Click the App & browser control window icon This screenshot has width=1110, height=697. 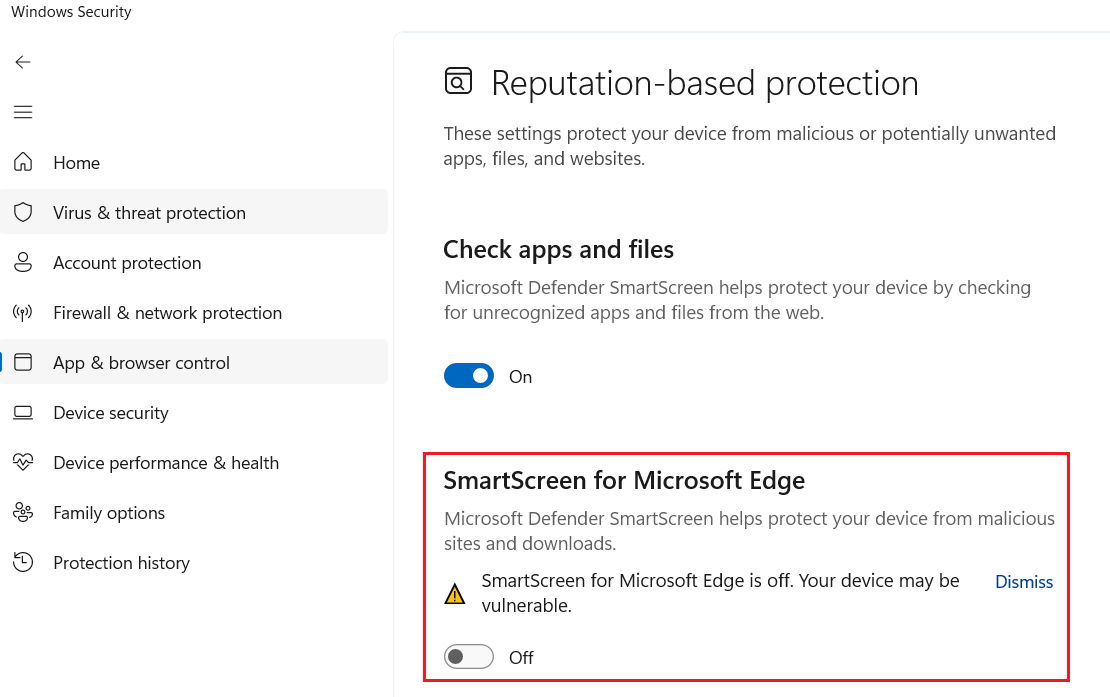pyautogui.click(x=23, y=362)
